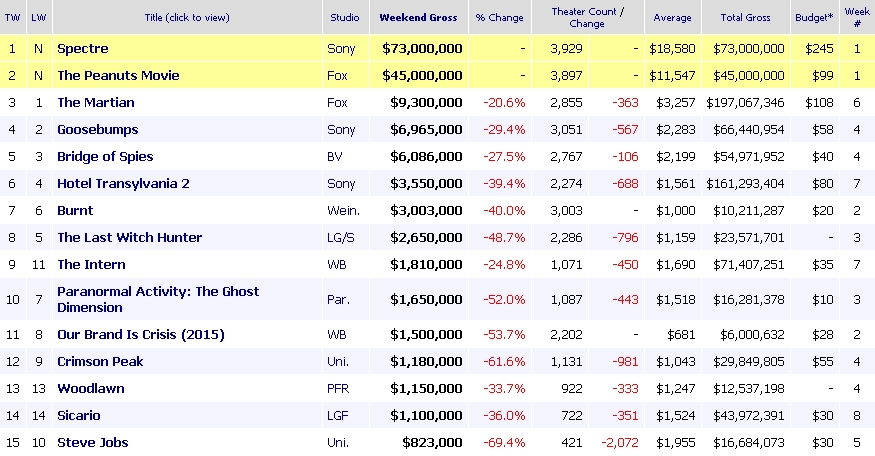
Task: Select -69.4% change for Steve Jobs
Action: pos(504,443)
